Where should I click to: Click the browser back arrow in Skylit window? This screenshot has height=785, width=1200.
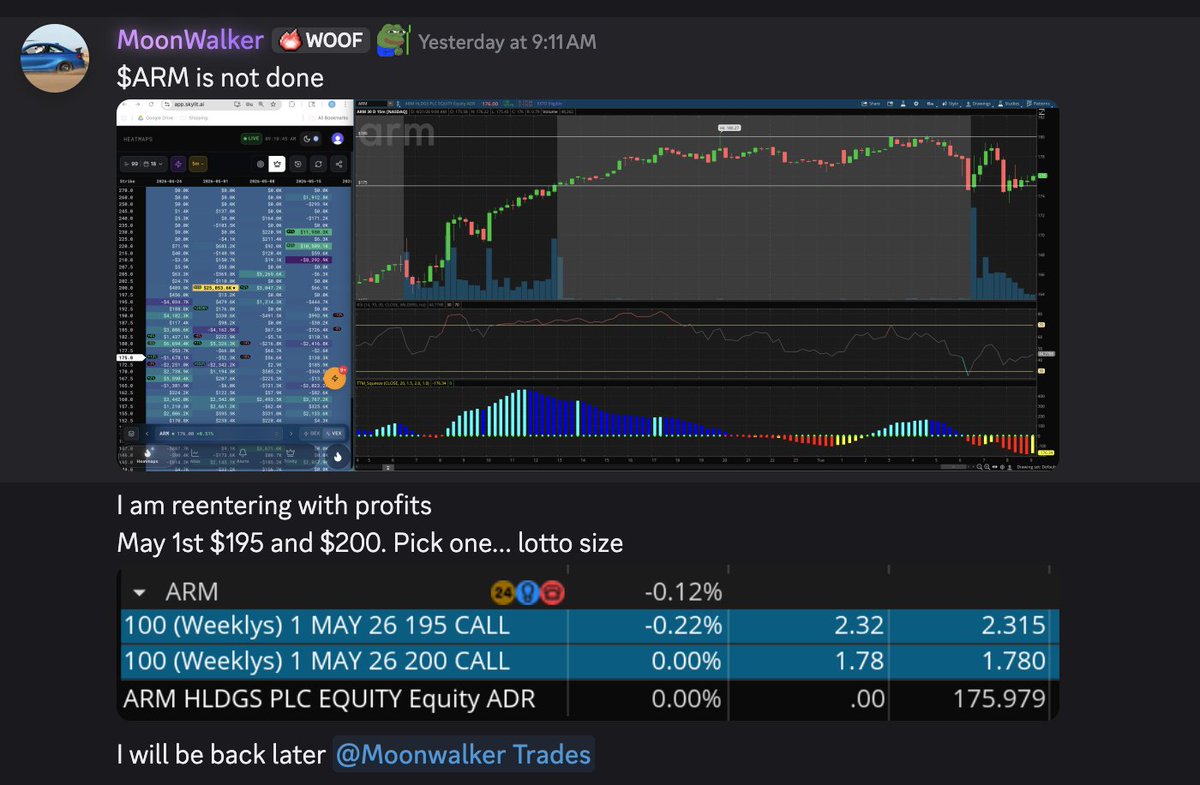click(x=125, y=104)
